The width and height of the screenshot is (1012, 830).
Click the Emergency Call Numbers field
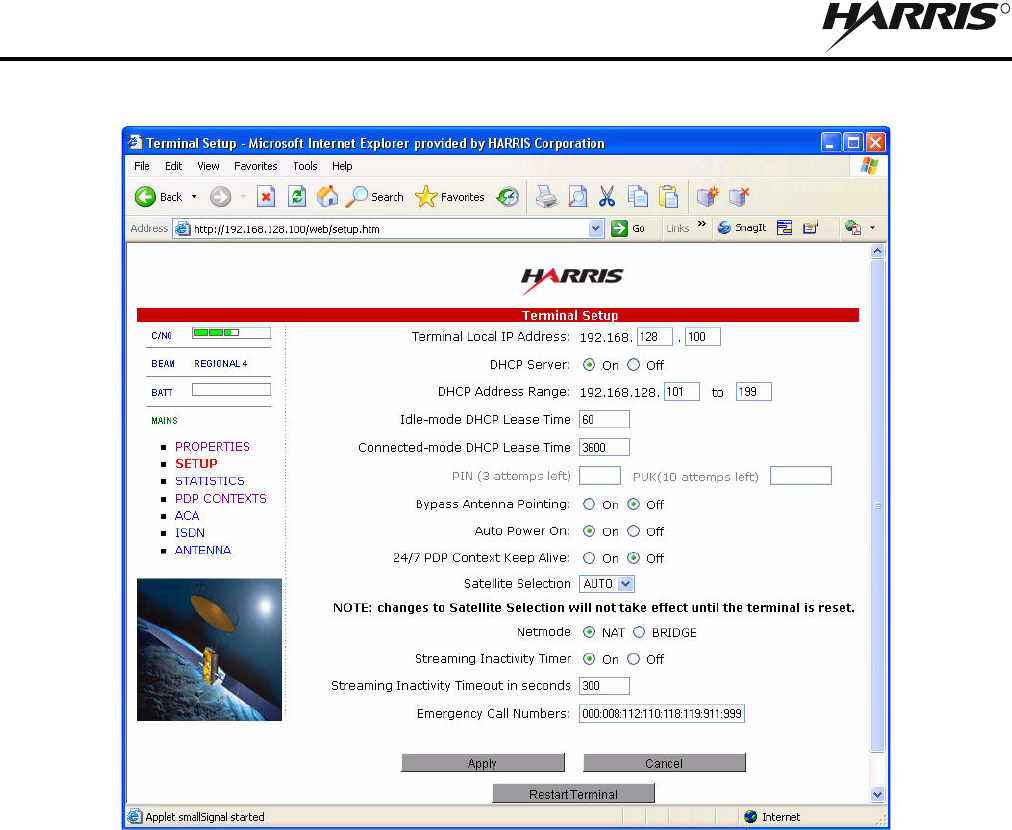pos(662,714)
